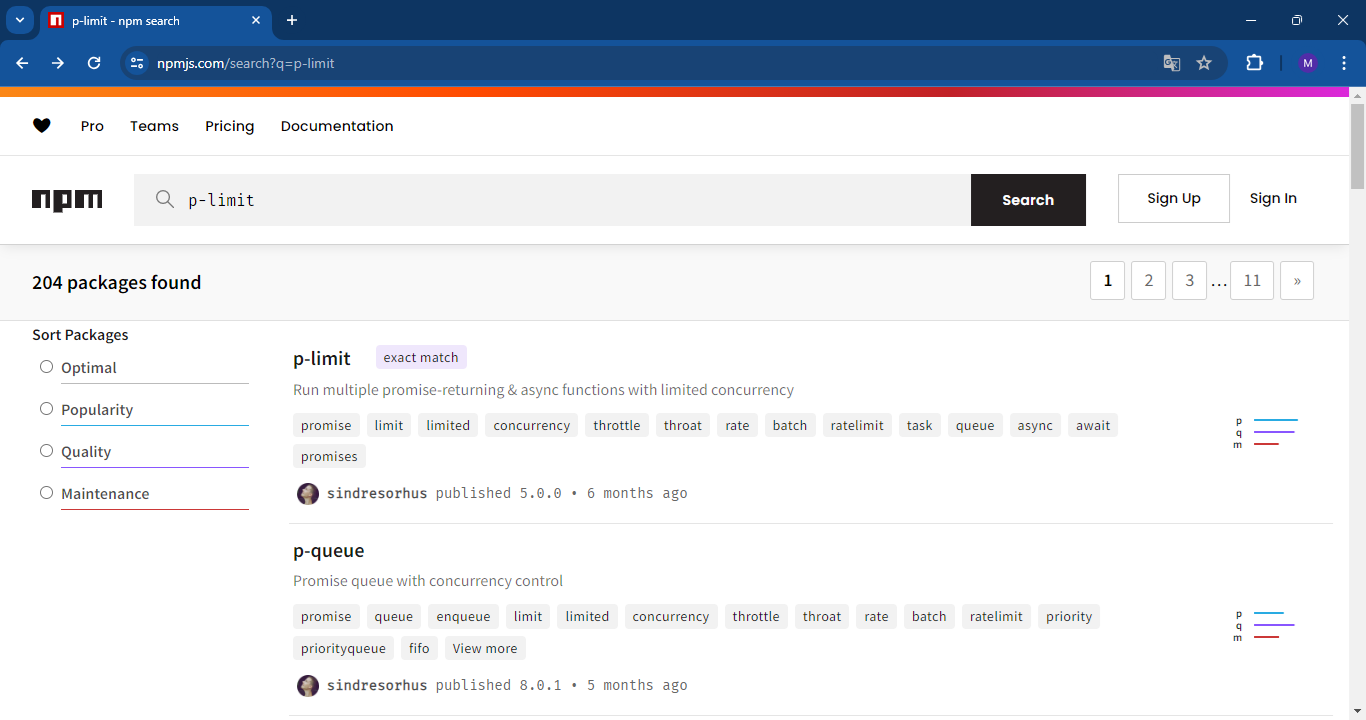Open the Google Translate icon in address bar
Screen dimensions: 1366x720
tap(1171, 62)
